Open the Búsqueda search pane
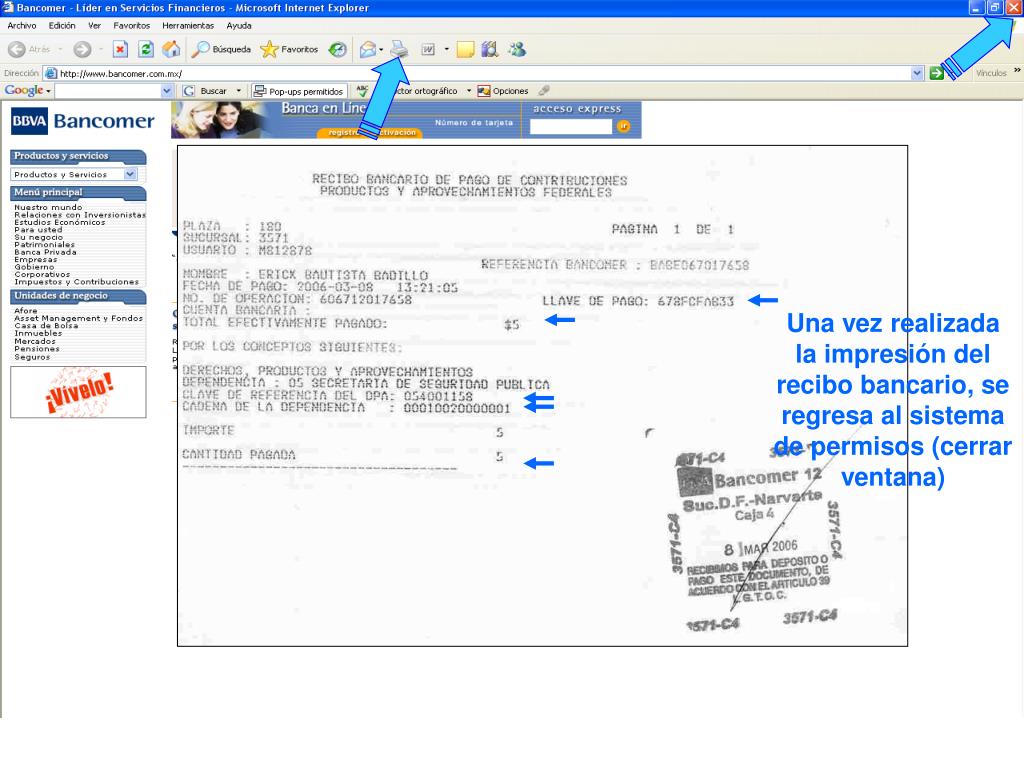 click(222, 49)
